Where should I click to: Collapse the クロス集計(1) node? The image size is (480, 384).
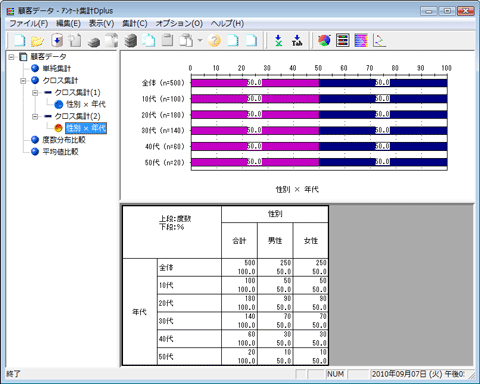coord(35,93)
